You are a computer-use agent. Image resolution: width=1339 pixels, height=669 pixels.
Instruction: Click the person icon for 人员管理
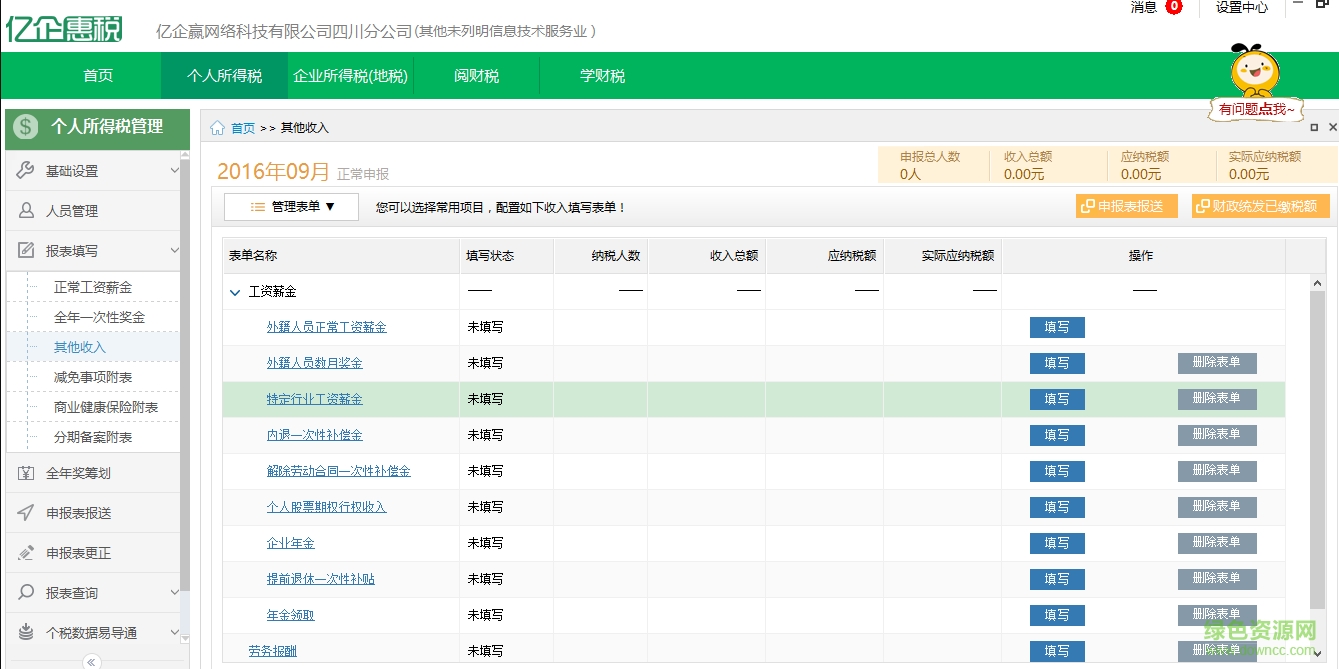point(26,211)
